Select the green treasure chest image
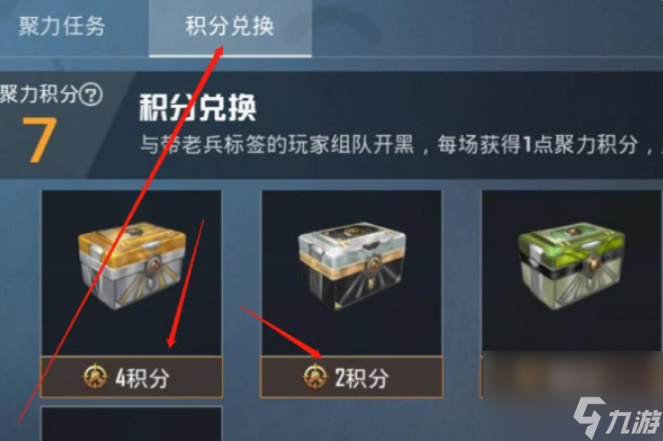Viewport: 663px width, 441px height. click(572, 266)
